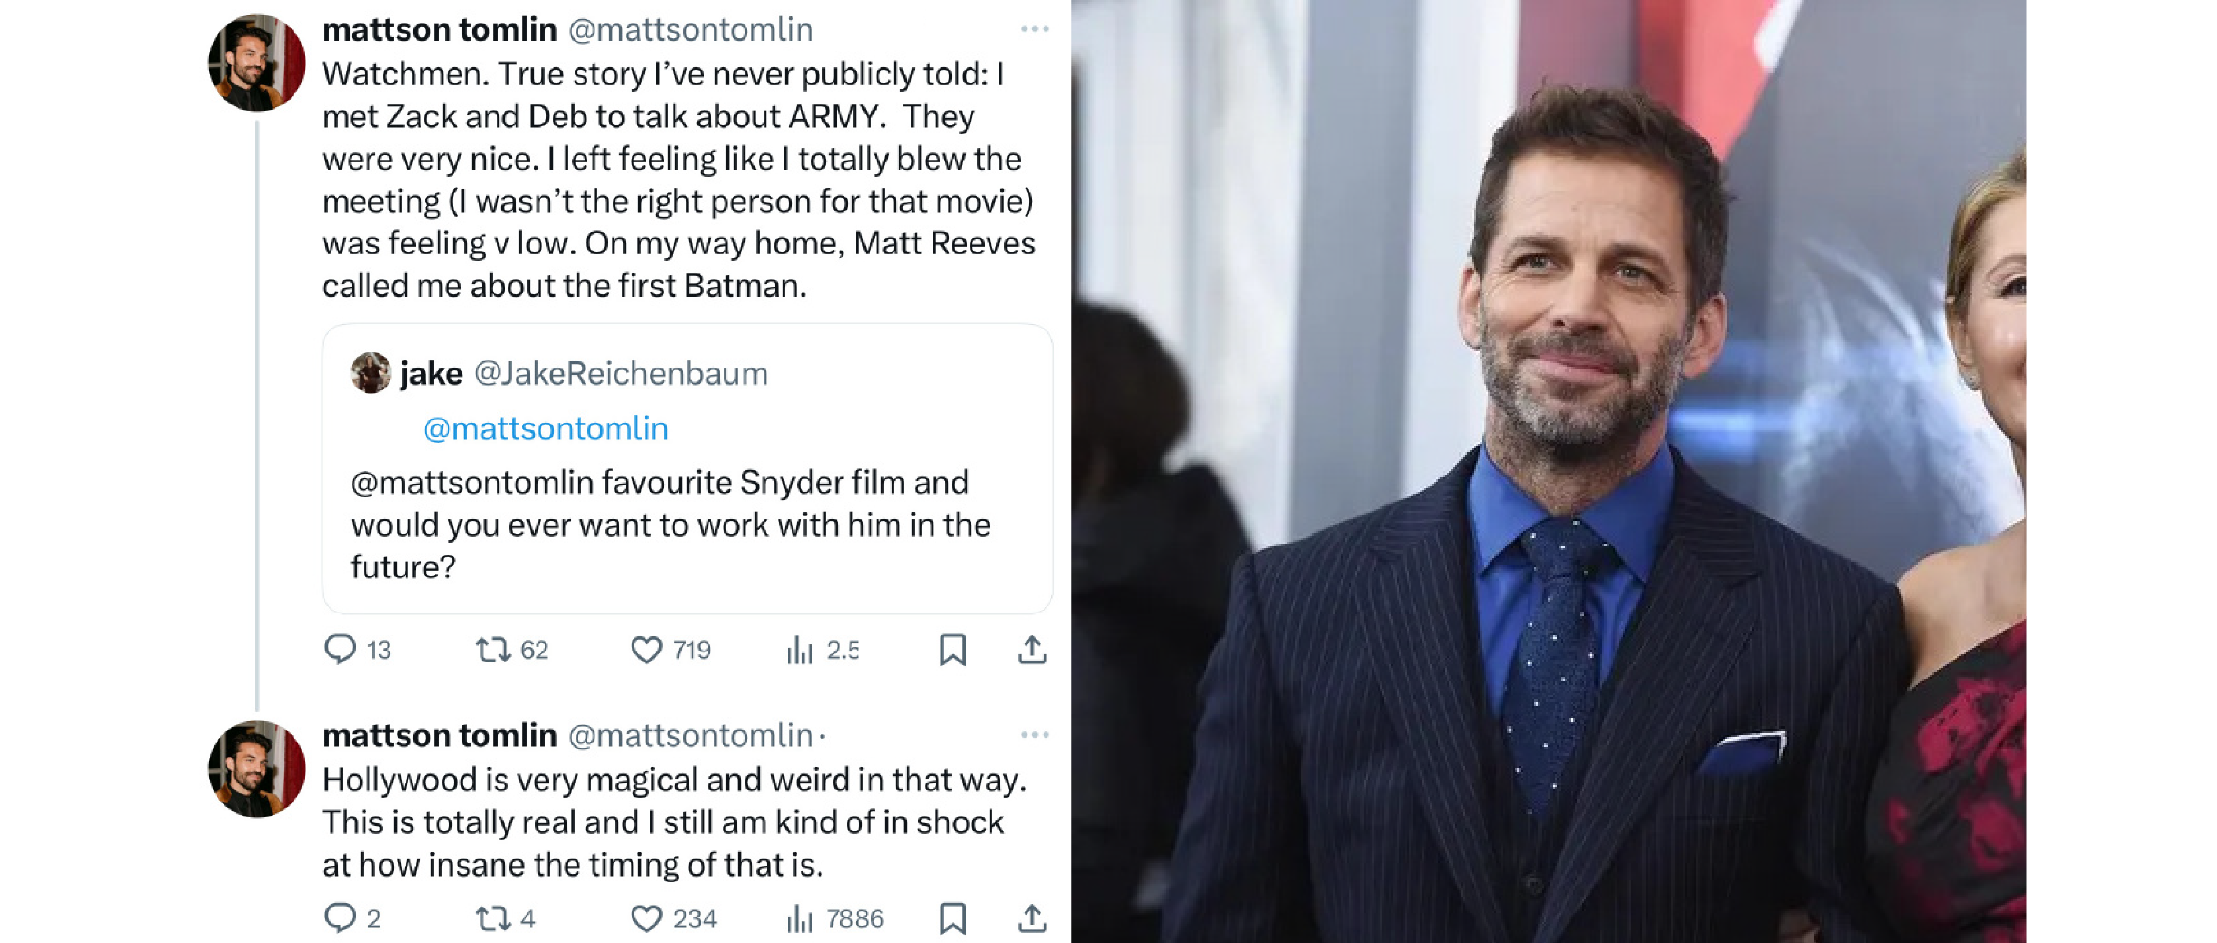
Task: Bookmark the first Watchmen tweet
Action: (952, 650)
